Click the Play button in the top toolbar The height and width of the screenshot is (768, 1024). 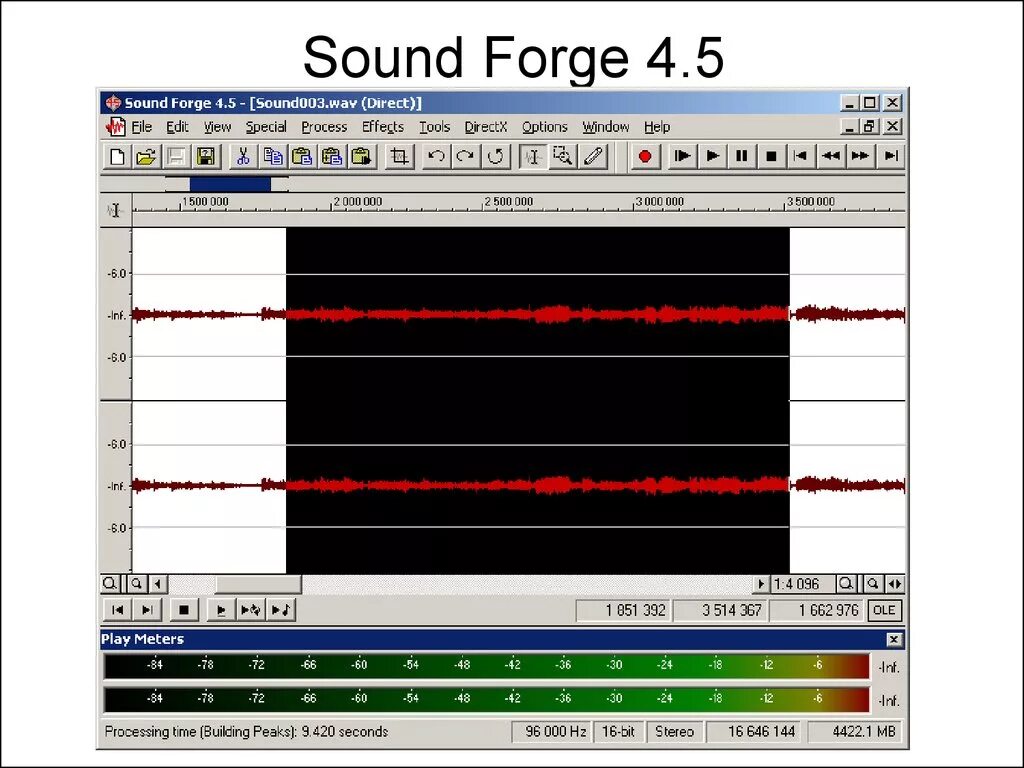click(712, 157)
